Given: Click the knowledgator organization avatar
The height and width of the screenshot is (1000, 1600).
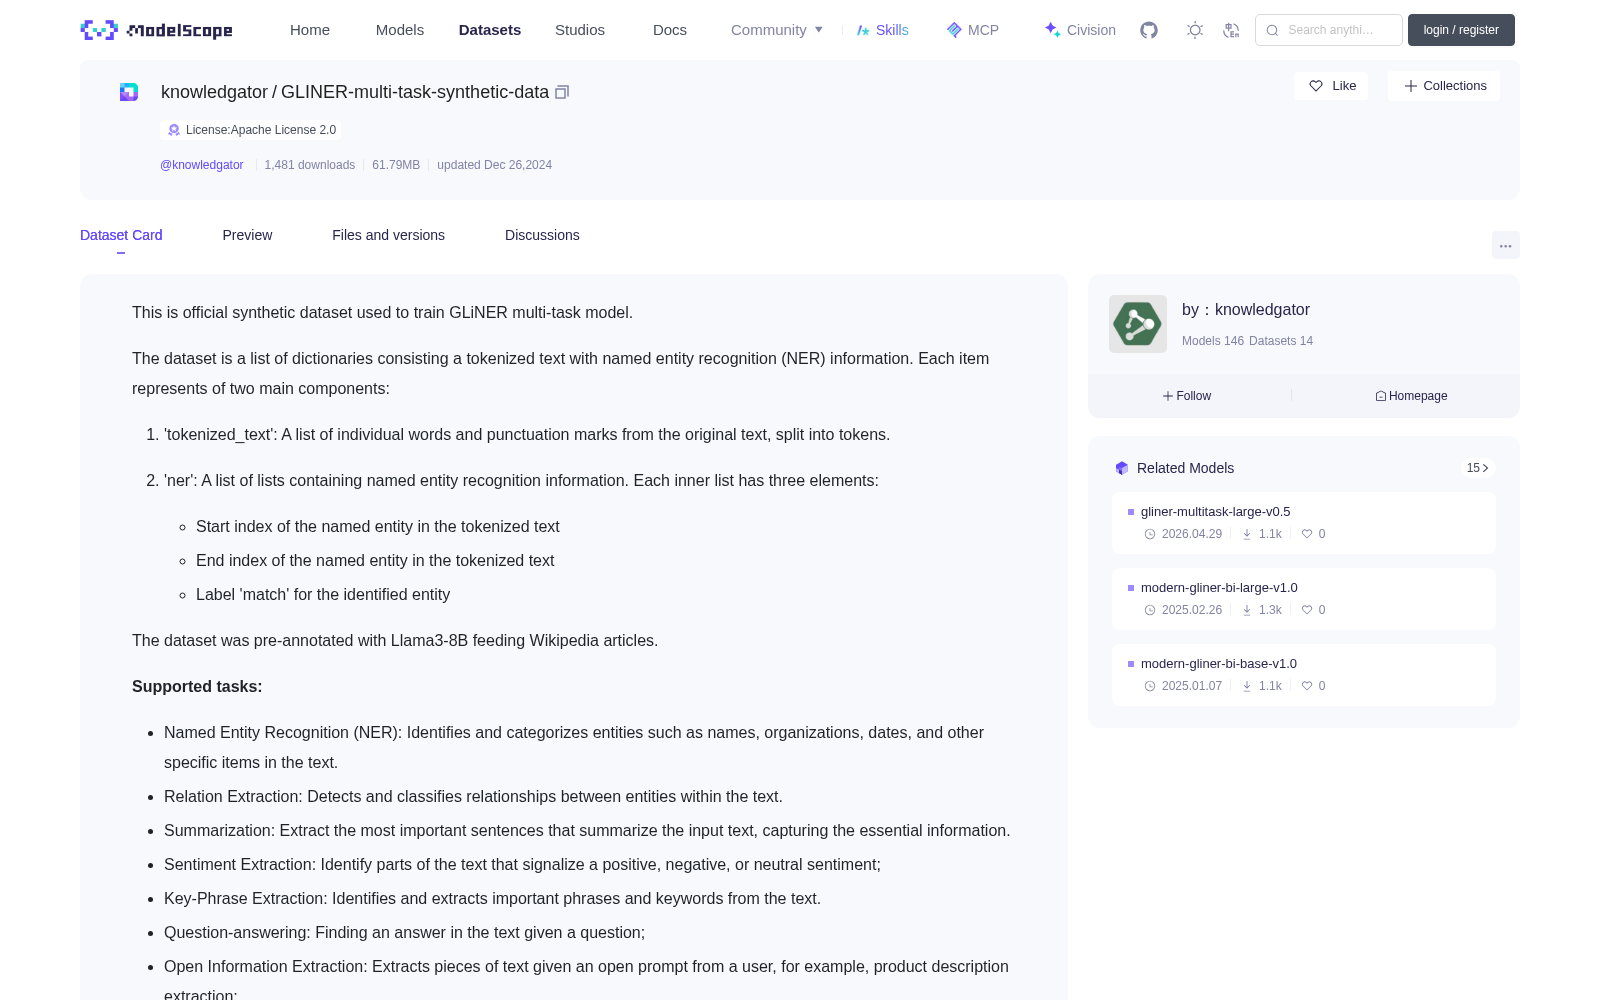Looking at the screenshot, I should pyautogui.click(x=1138, y=324).
